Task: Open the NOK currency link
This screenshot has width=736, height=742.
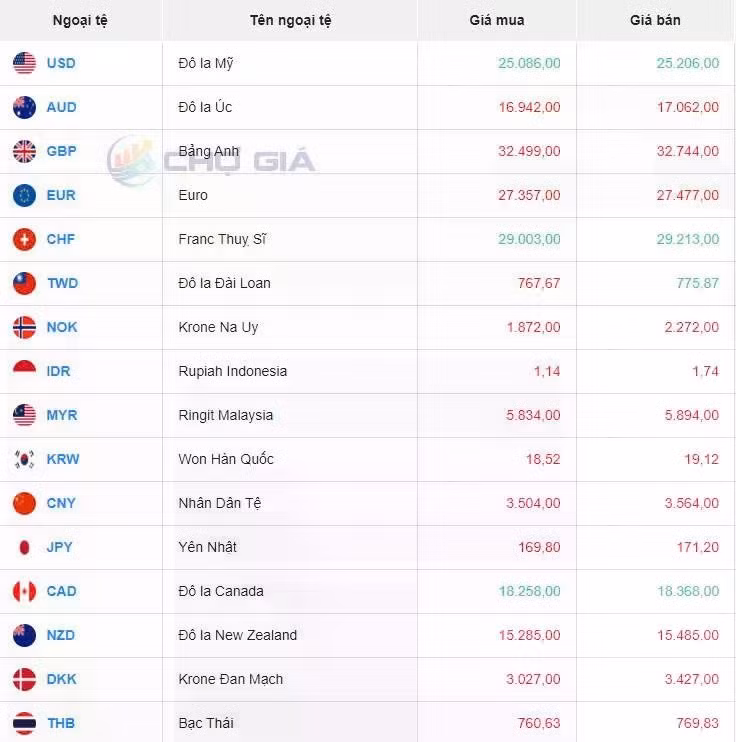Action: click(x=62, y=327)
